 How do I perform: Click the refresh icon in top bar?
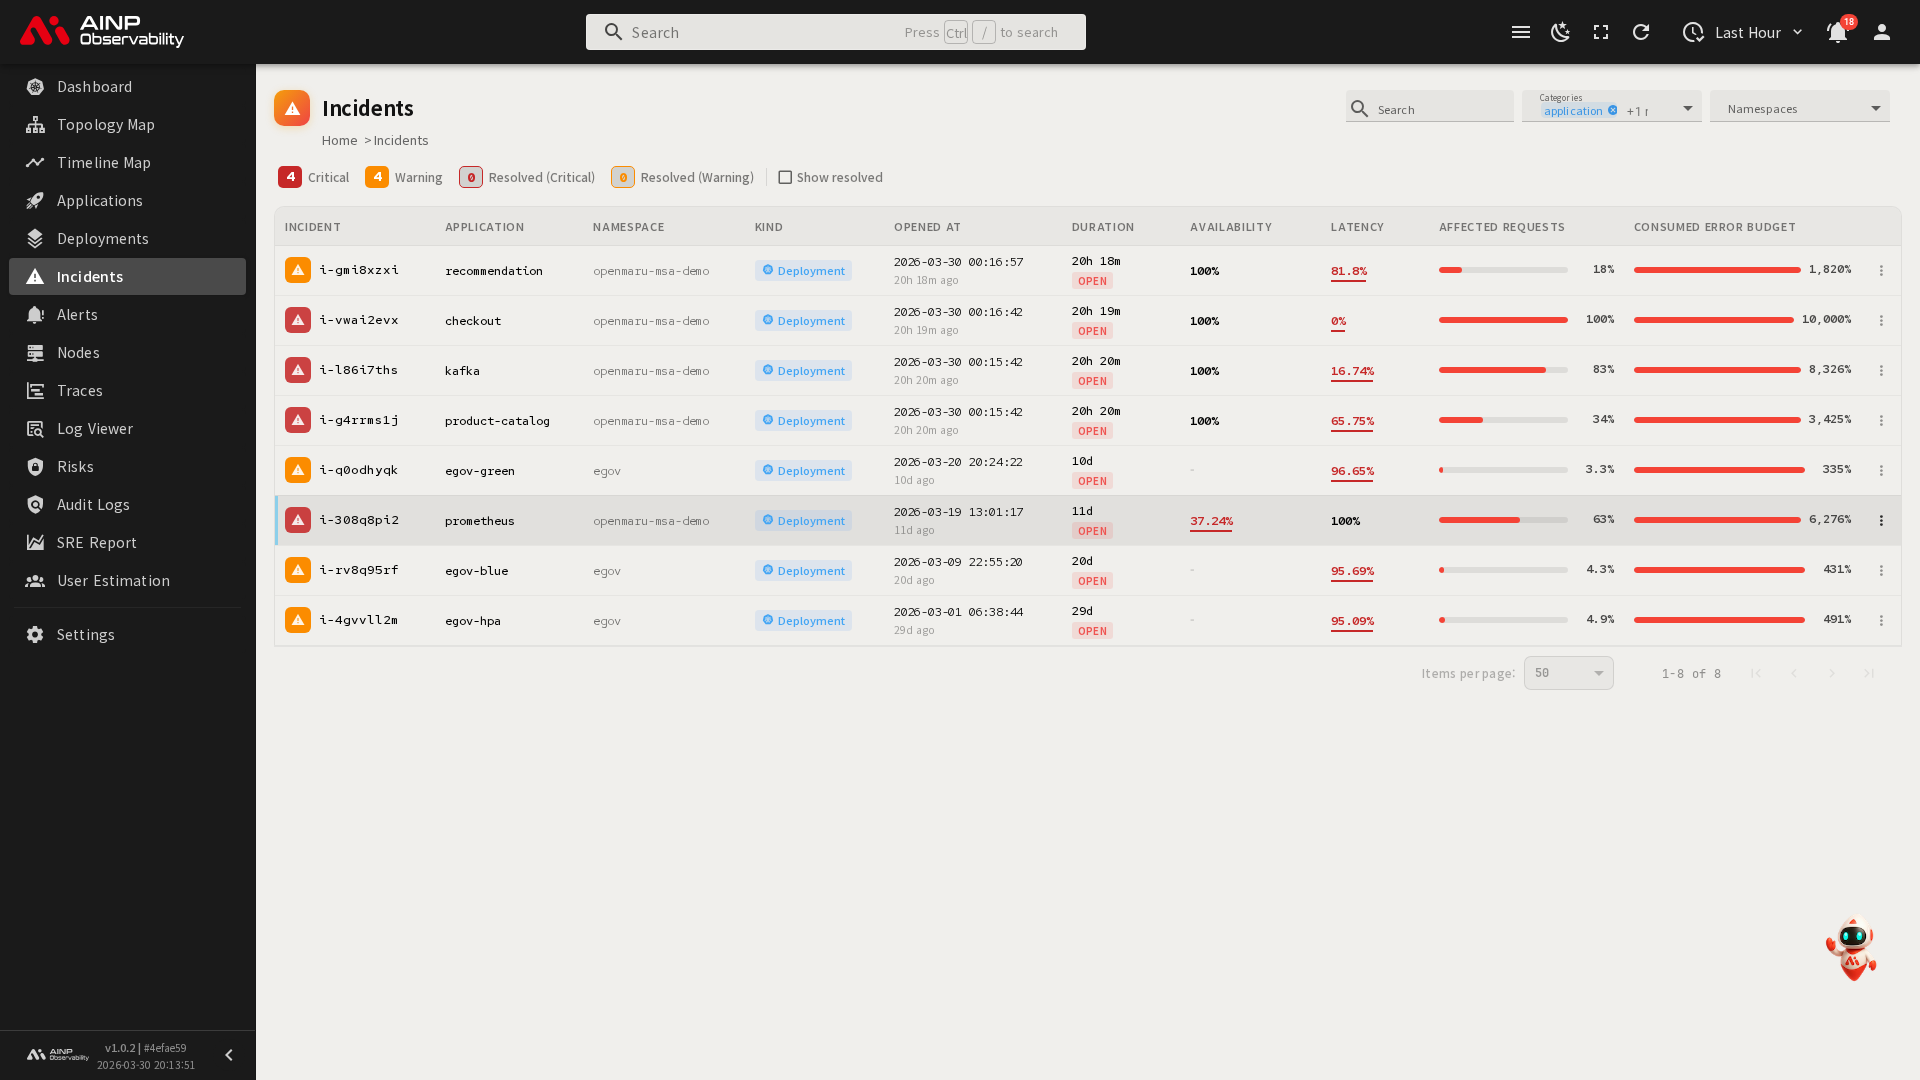pyautogui.click(x=1641, y=32)
